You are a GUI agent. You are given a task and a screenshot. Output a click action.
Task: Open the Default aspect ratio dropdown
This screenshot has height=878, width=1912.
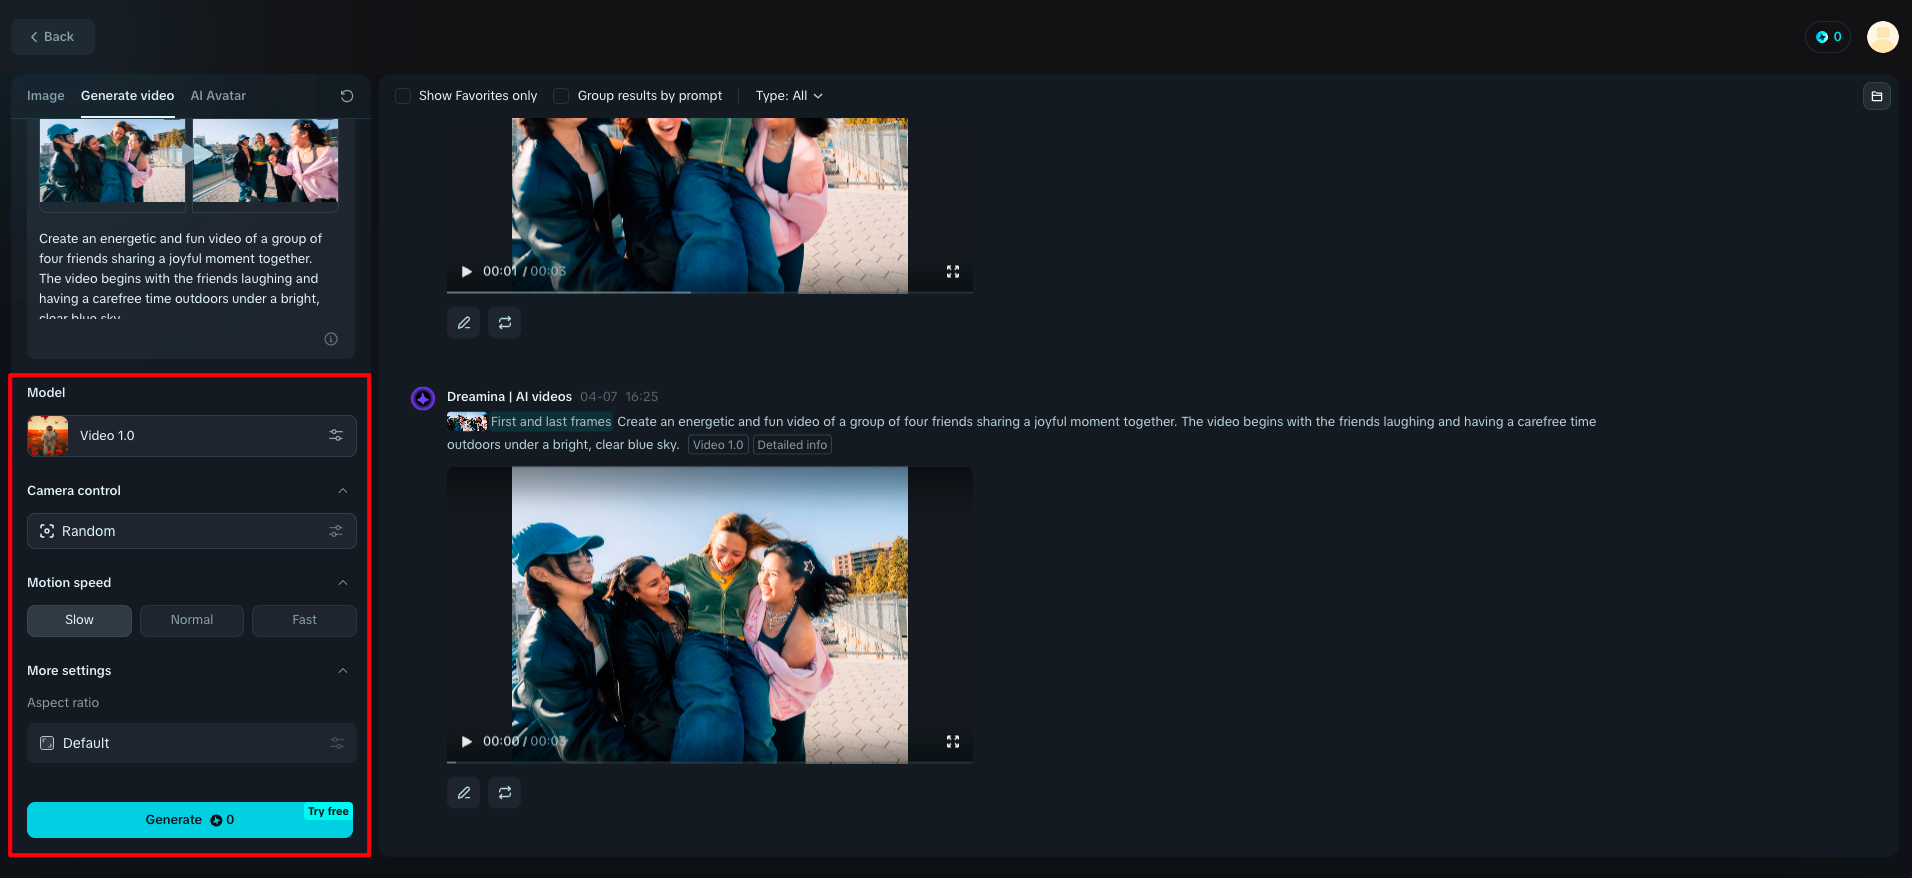point(192,743)
